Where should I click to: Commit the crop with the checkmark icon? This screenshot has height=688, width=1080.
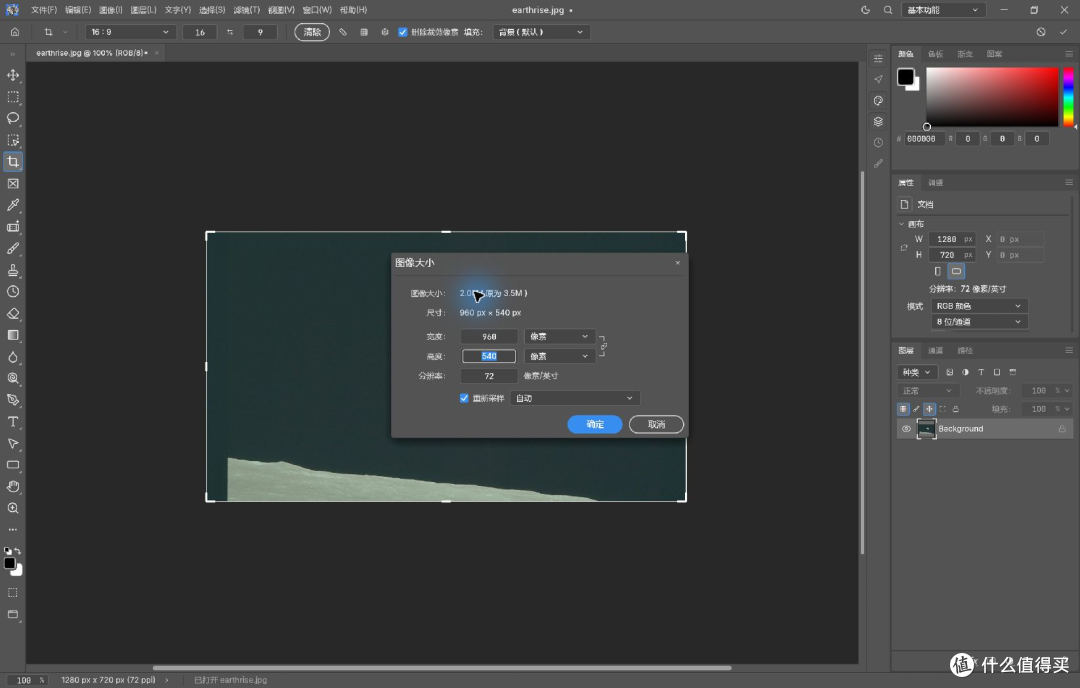pos(1063,32)
